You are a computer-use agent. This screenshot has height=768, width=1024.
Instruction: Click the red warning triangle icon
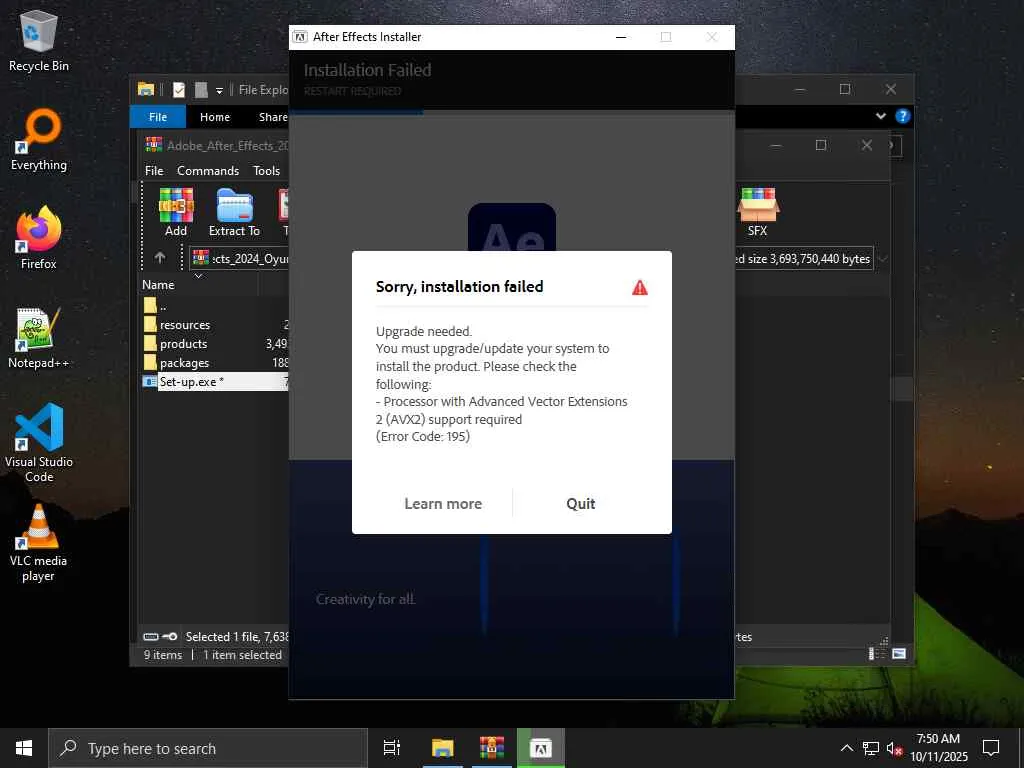tap(639, 287)
